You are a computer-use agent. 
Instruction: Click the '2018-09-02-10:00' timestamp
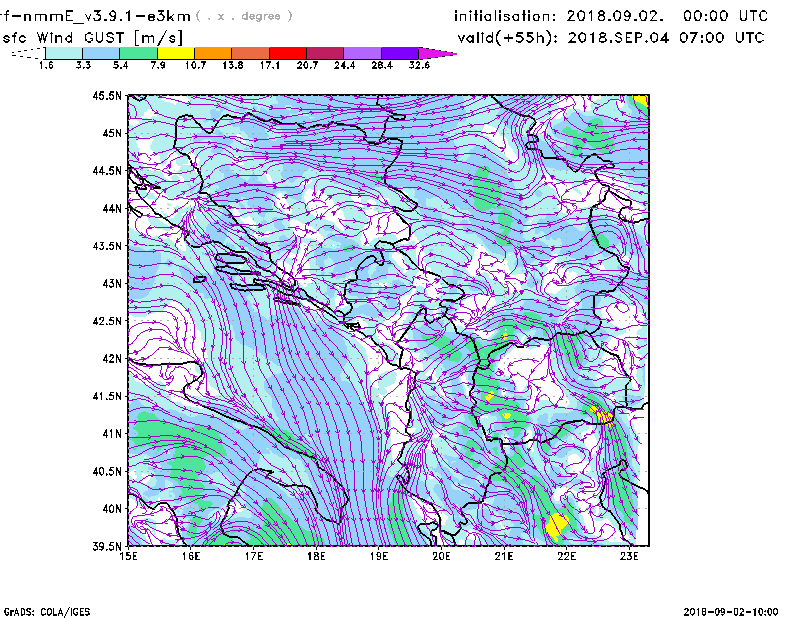pyautogui.click(x=731, y=612)
